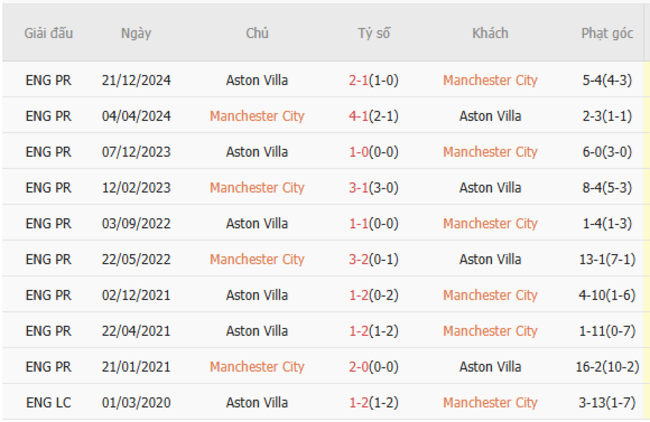Click Aston Villa home team on 22/04/2021
Screen dimensions: 650x422
(257, 331)
